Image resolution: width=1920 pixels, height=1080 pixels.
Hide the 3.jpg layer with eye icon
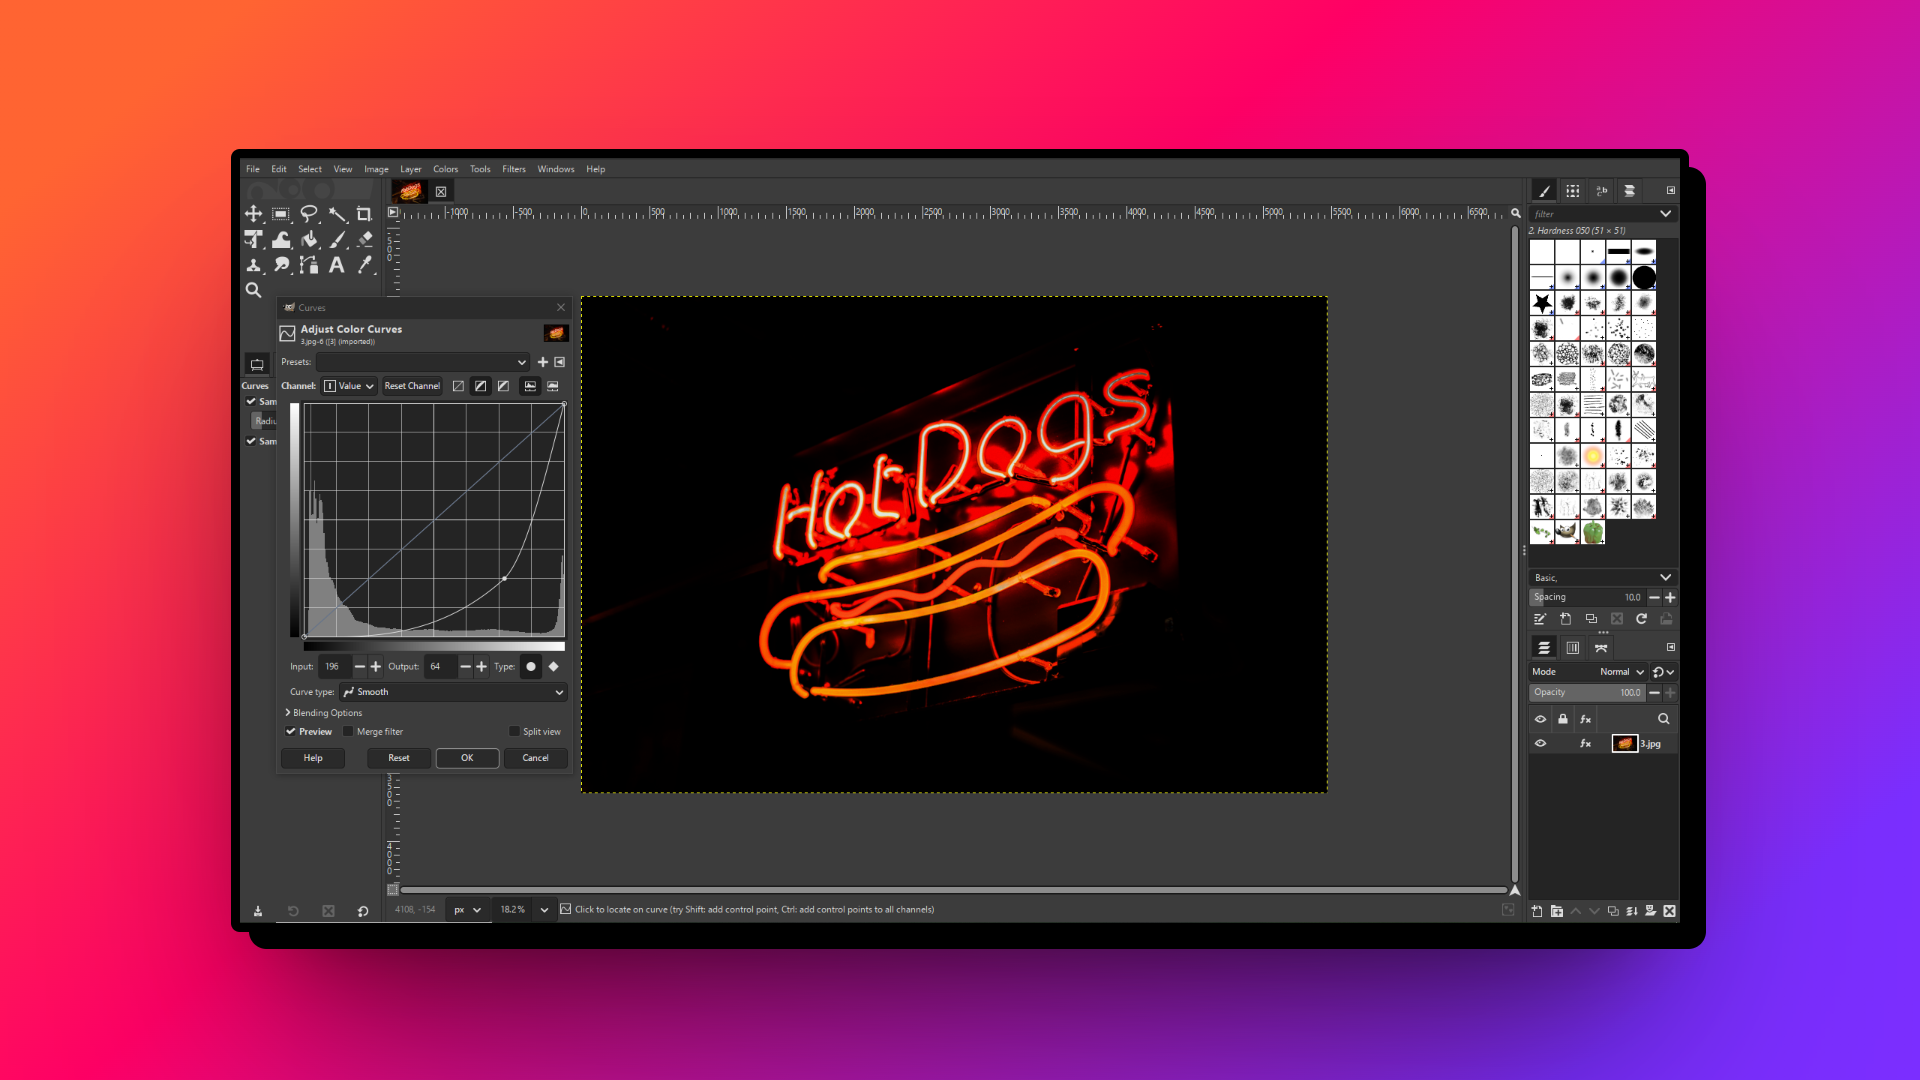point(1540,743)
